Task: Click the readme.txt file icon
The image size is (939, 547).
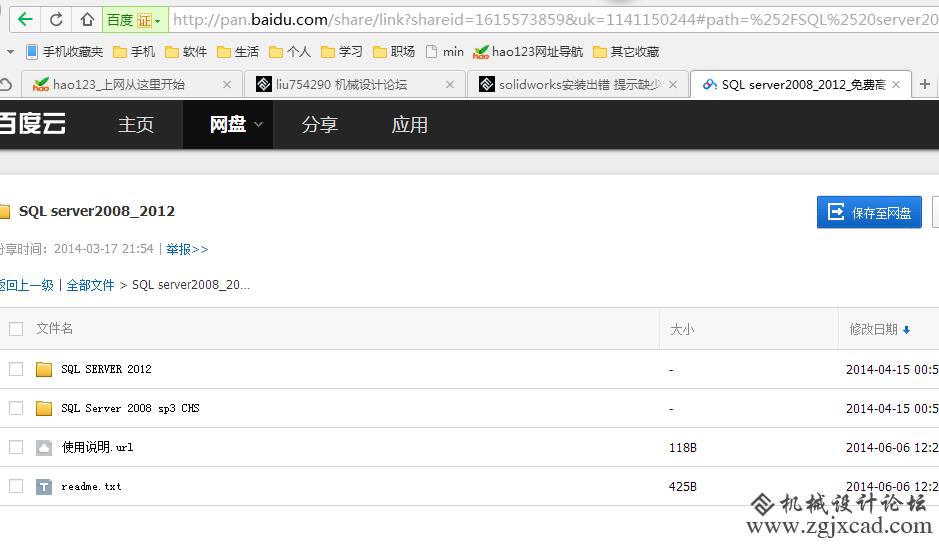Action: pos(44,486)
